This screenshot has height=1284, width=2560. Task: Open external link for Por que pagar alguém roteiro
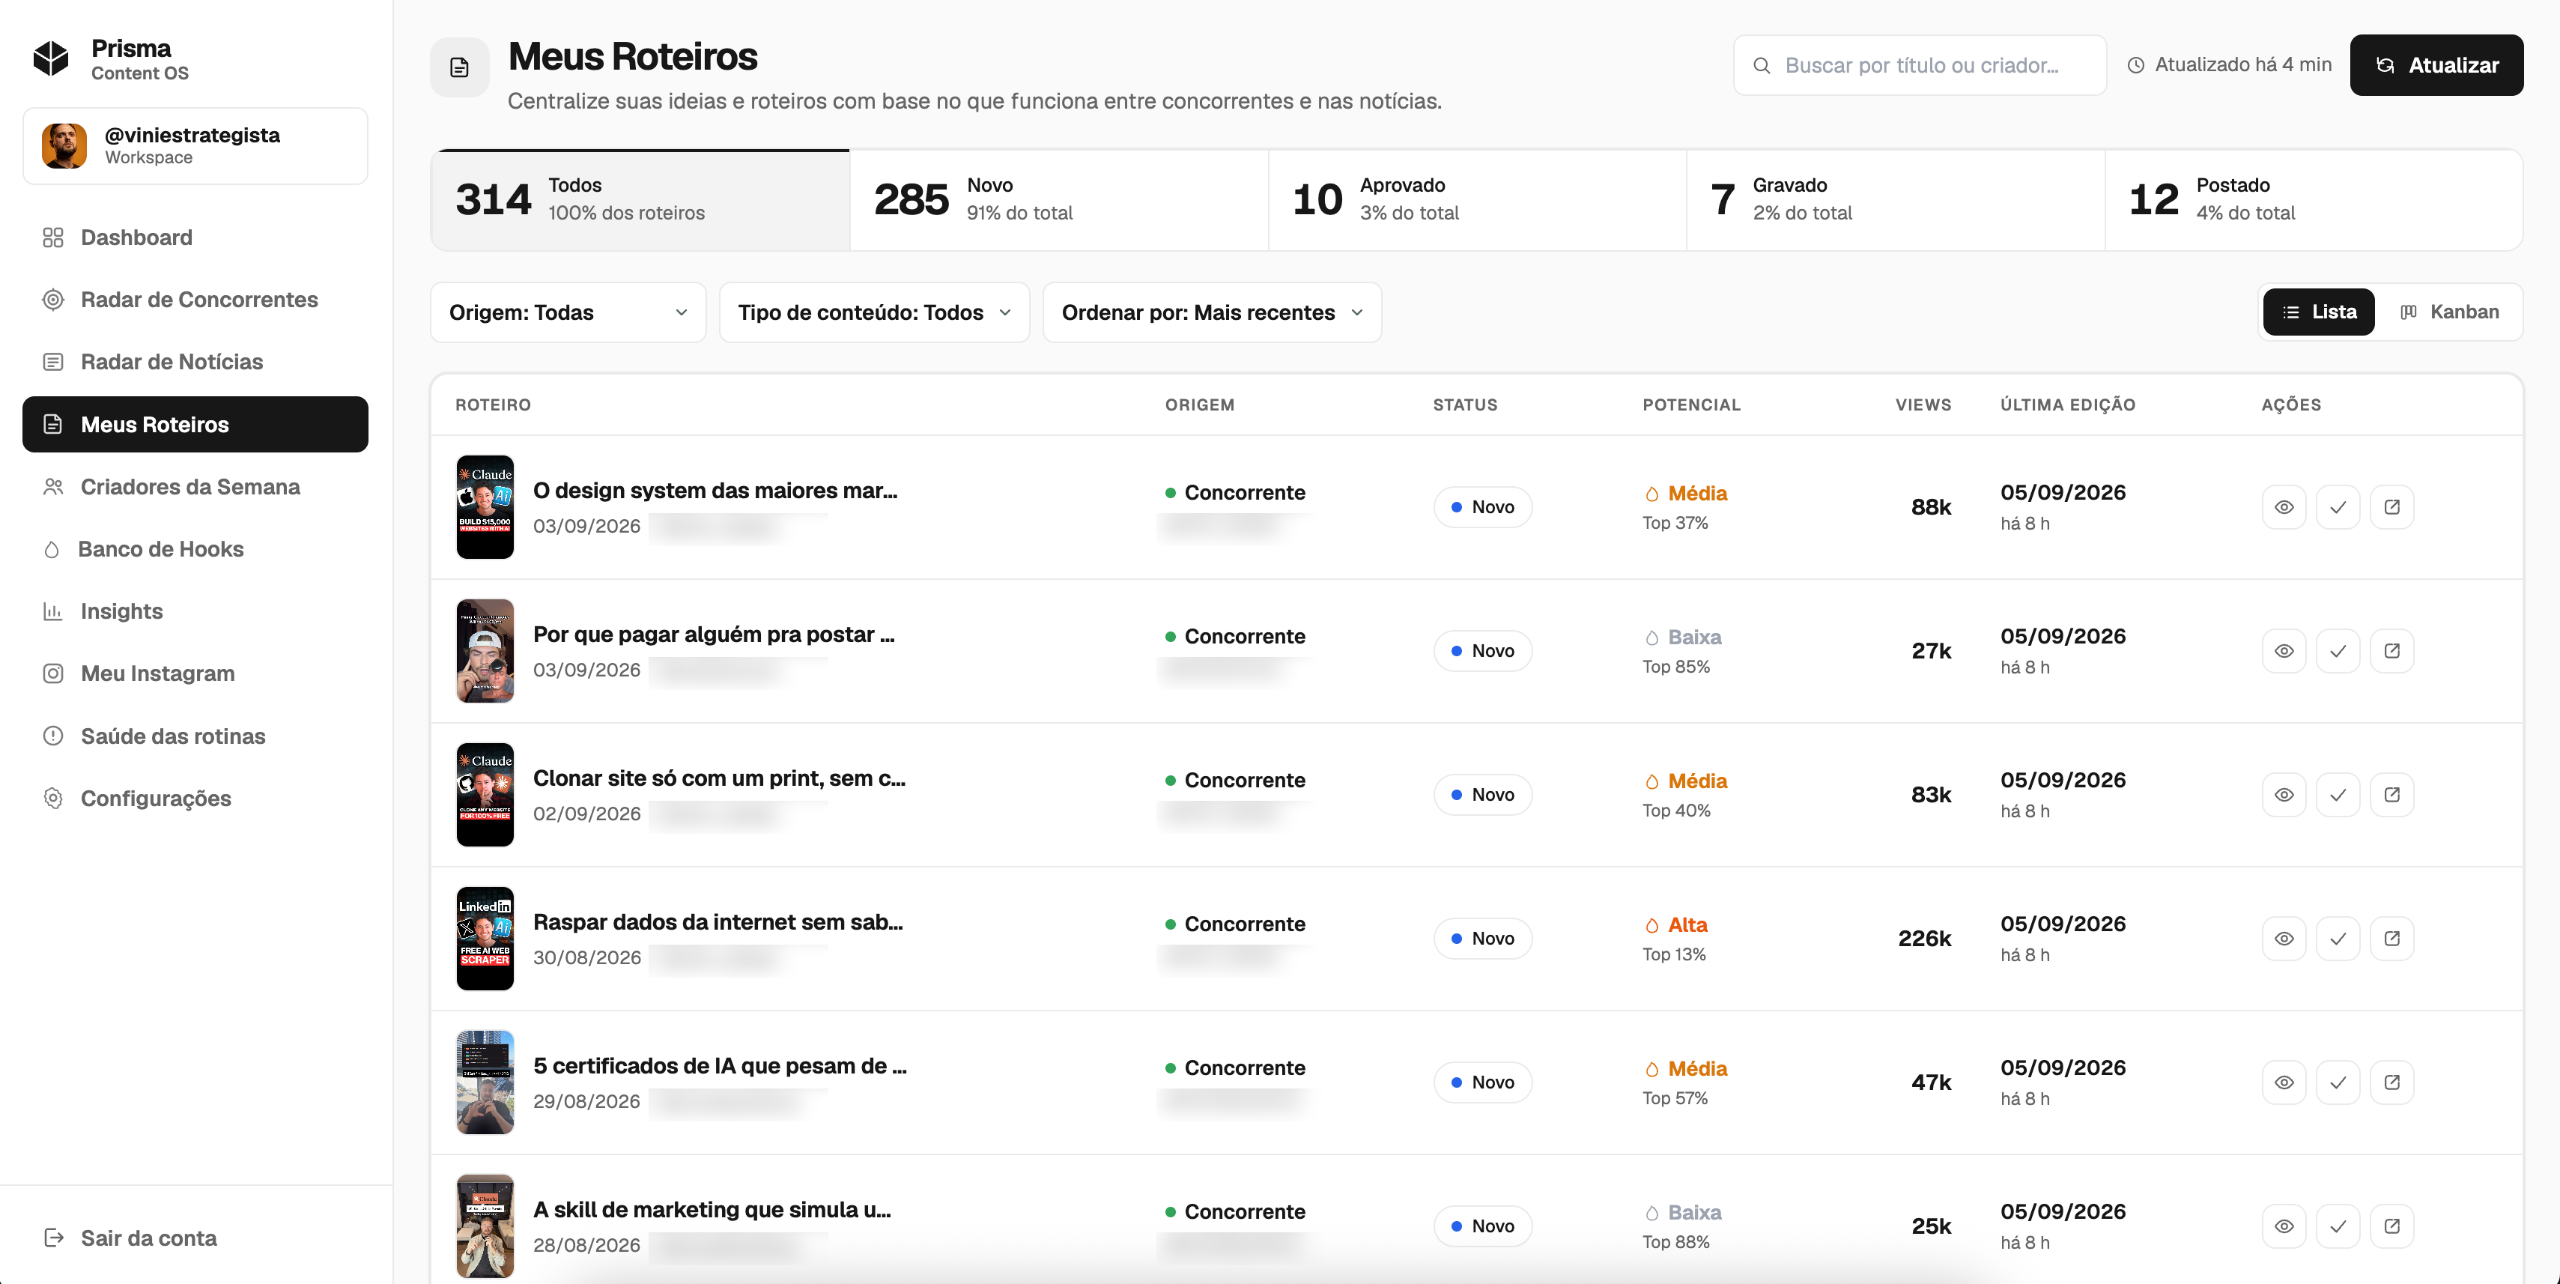click(x=2392, y=651)
